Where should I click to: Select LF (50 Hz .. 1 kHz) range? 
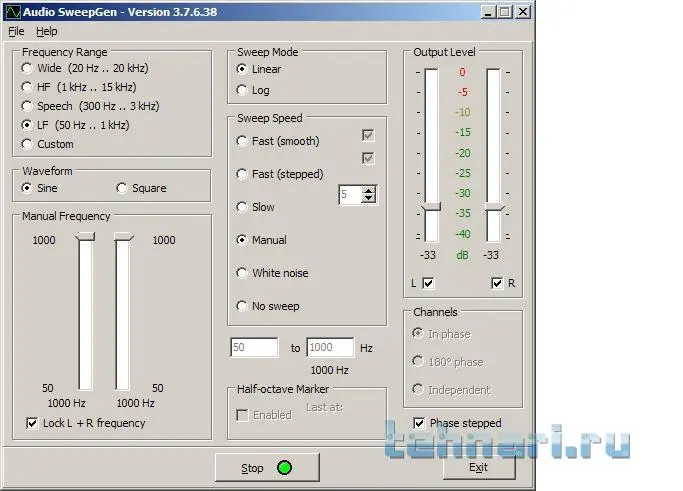coord(75,125)
